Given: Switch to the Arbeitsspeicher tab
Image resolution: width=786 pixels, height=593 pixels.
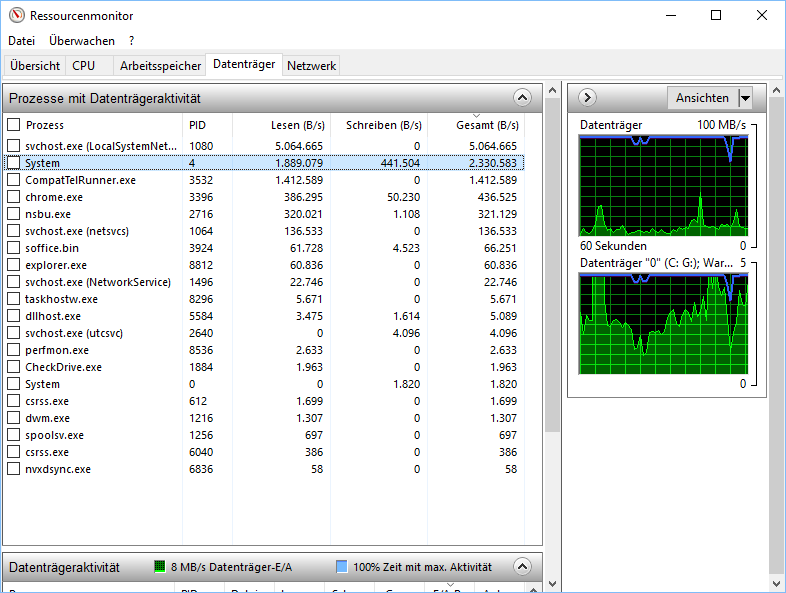Looking at the screenshot, I should 160,66.
